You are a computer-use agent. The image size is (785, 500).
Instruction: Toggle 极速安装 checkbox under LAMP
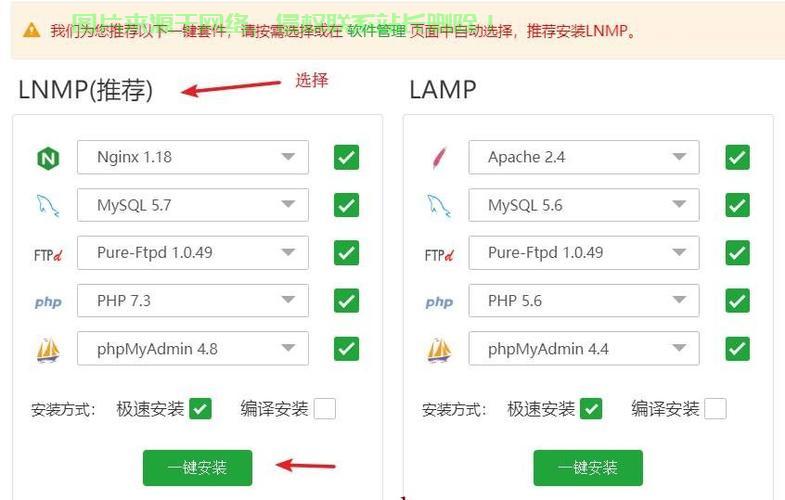click(x=591, y=409)
